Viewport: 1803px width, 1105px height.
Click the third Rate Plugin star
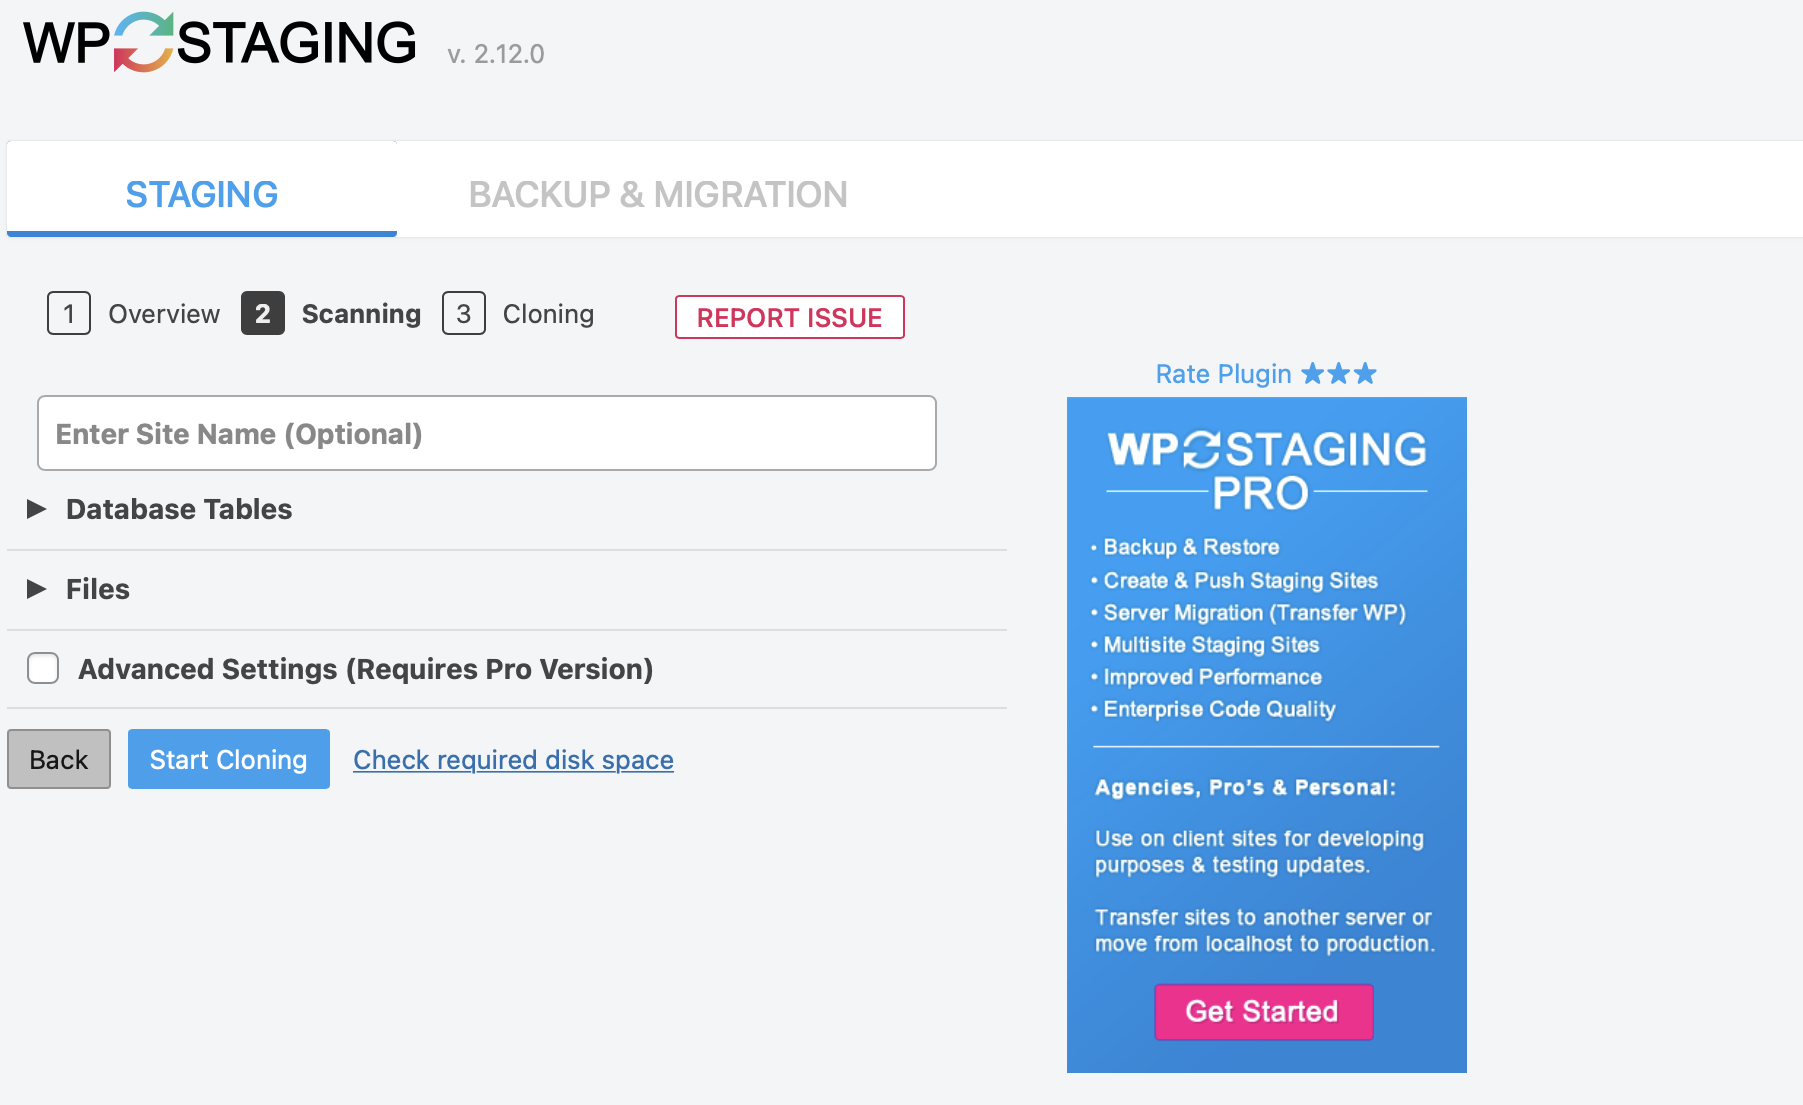pos(1367,372)
